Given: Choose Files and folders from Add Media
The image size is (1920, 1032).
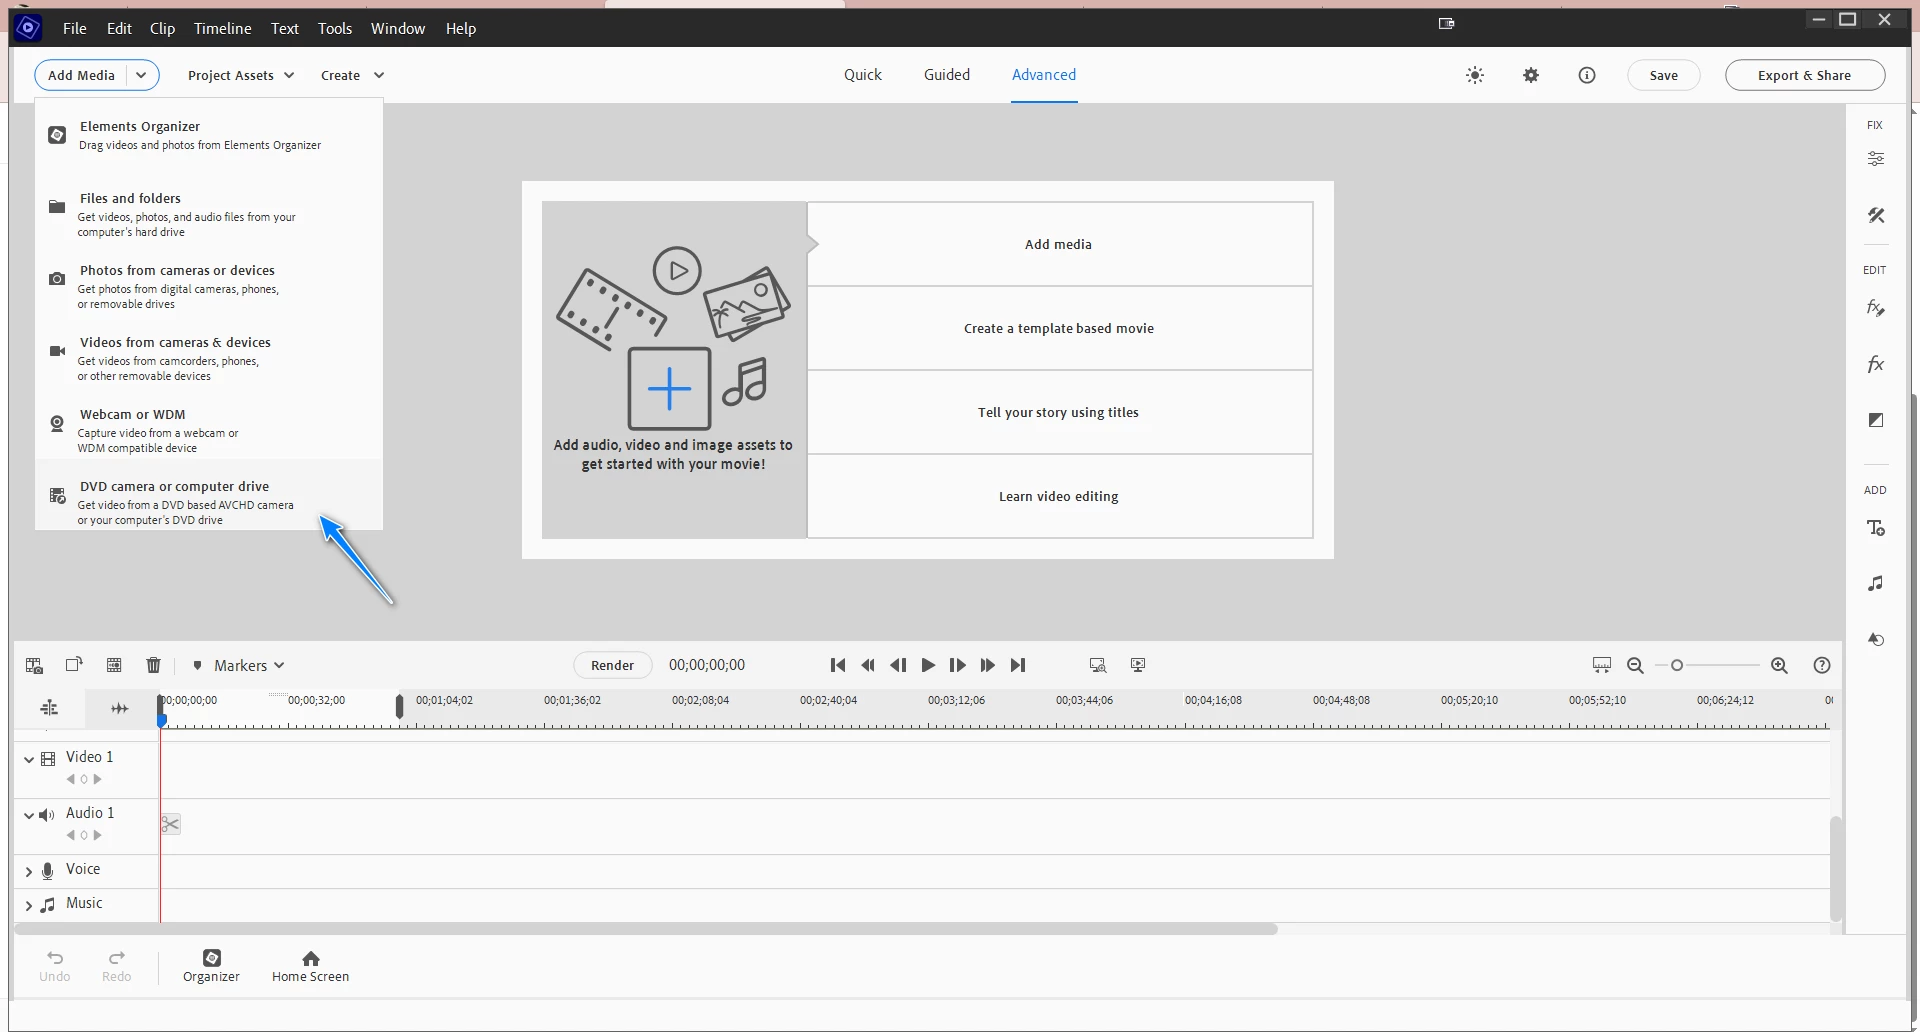Looking at the screenshot, I should [x=209, y=214].
